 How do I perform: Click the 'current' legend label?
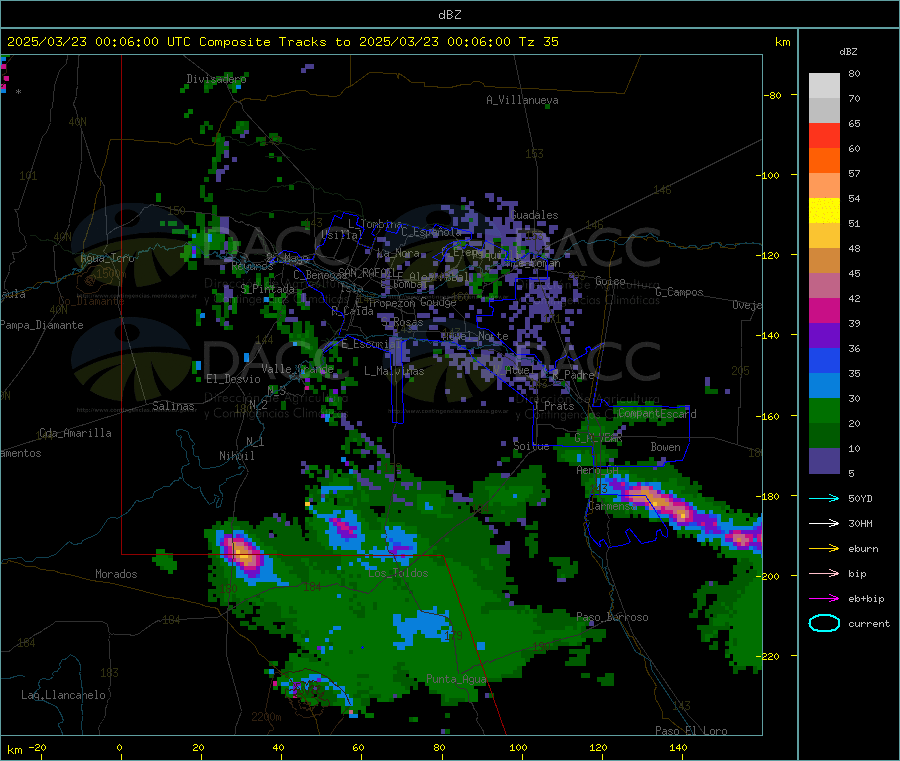[869, 623]
